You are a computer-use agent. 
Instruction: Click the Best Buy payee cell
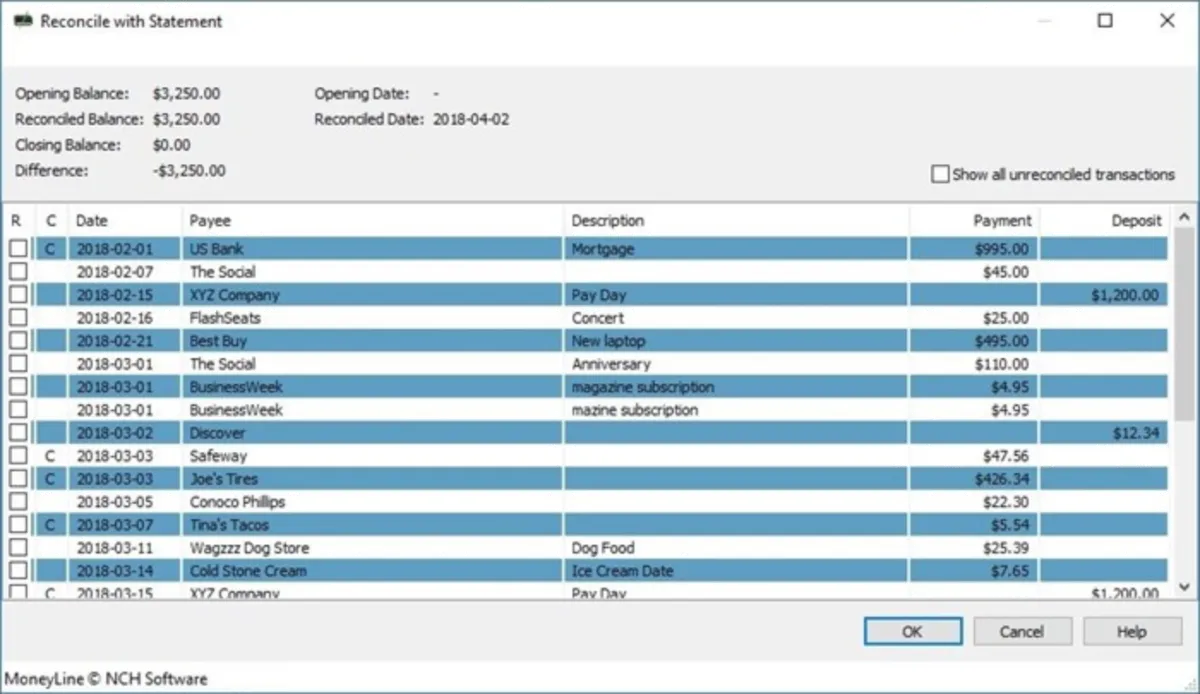[373, 341]
